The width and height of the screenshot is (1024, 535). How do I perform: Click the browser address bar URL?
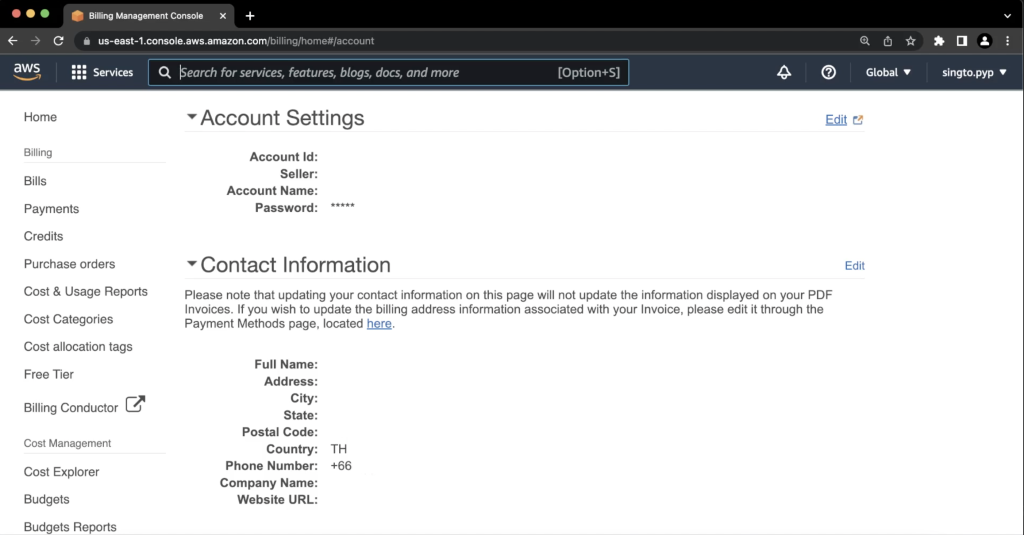click(x=236, y=41)
